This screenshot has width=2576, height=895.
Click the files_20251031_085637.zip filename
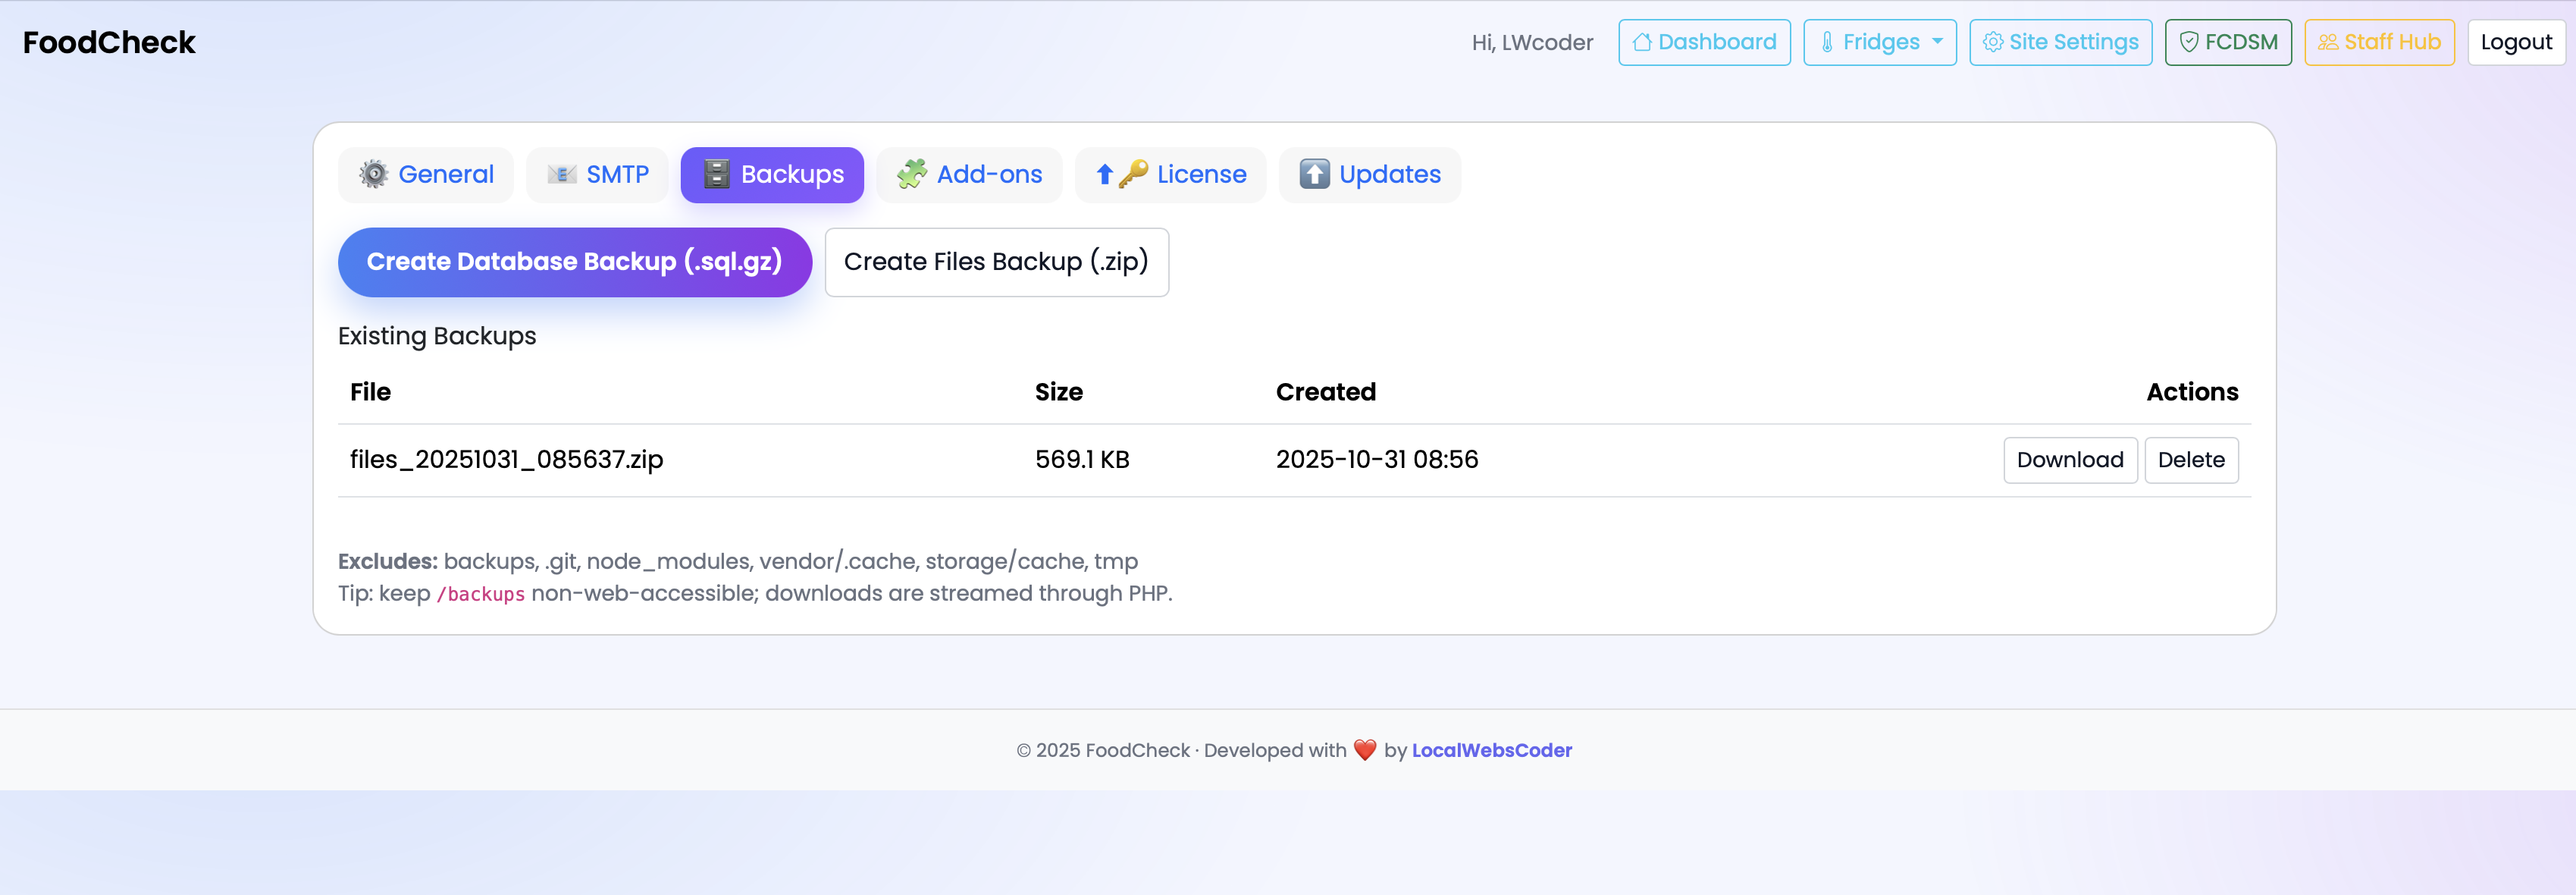coord(506,459)
